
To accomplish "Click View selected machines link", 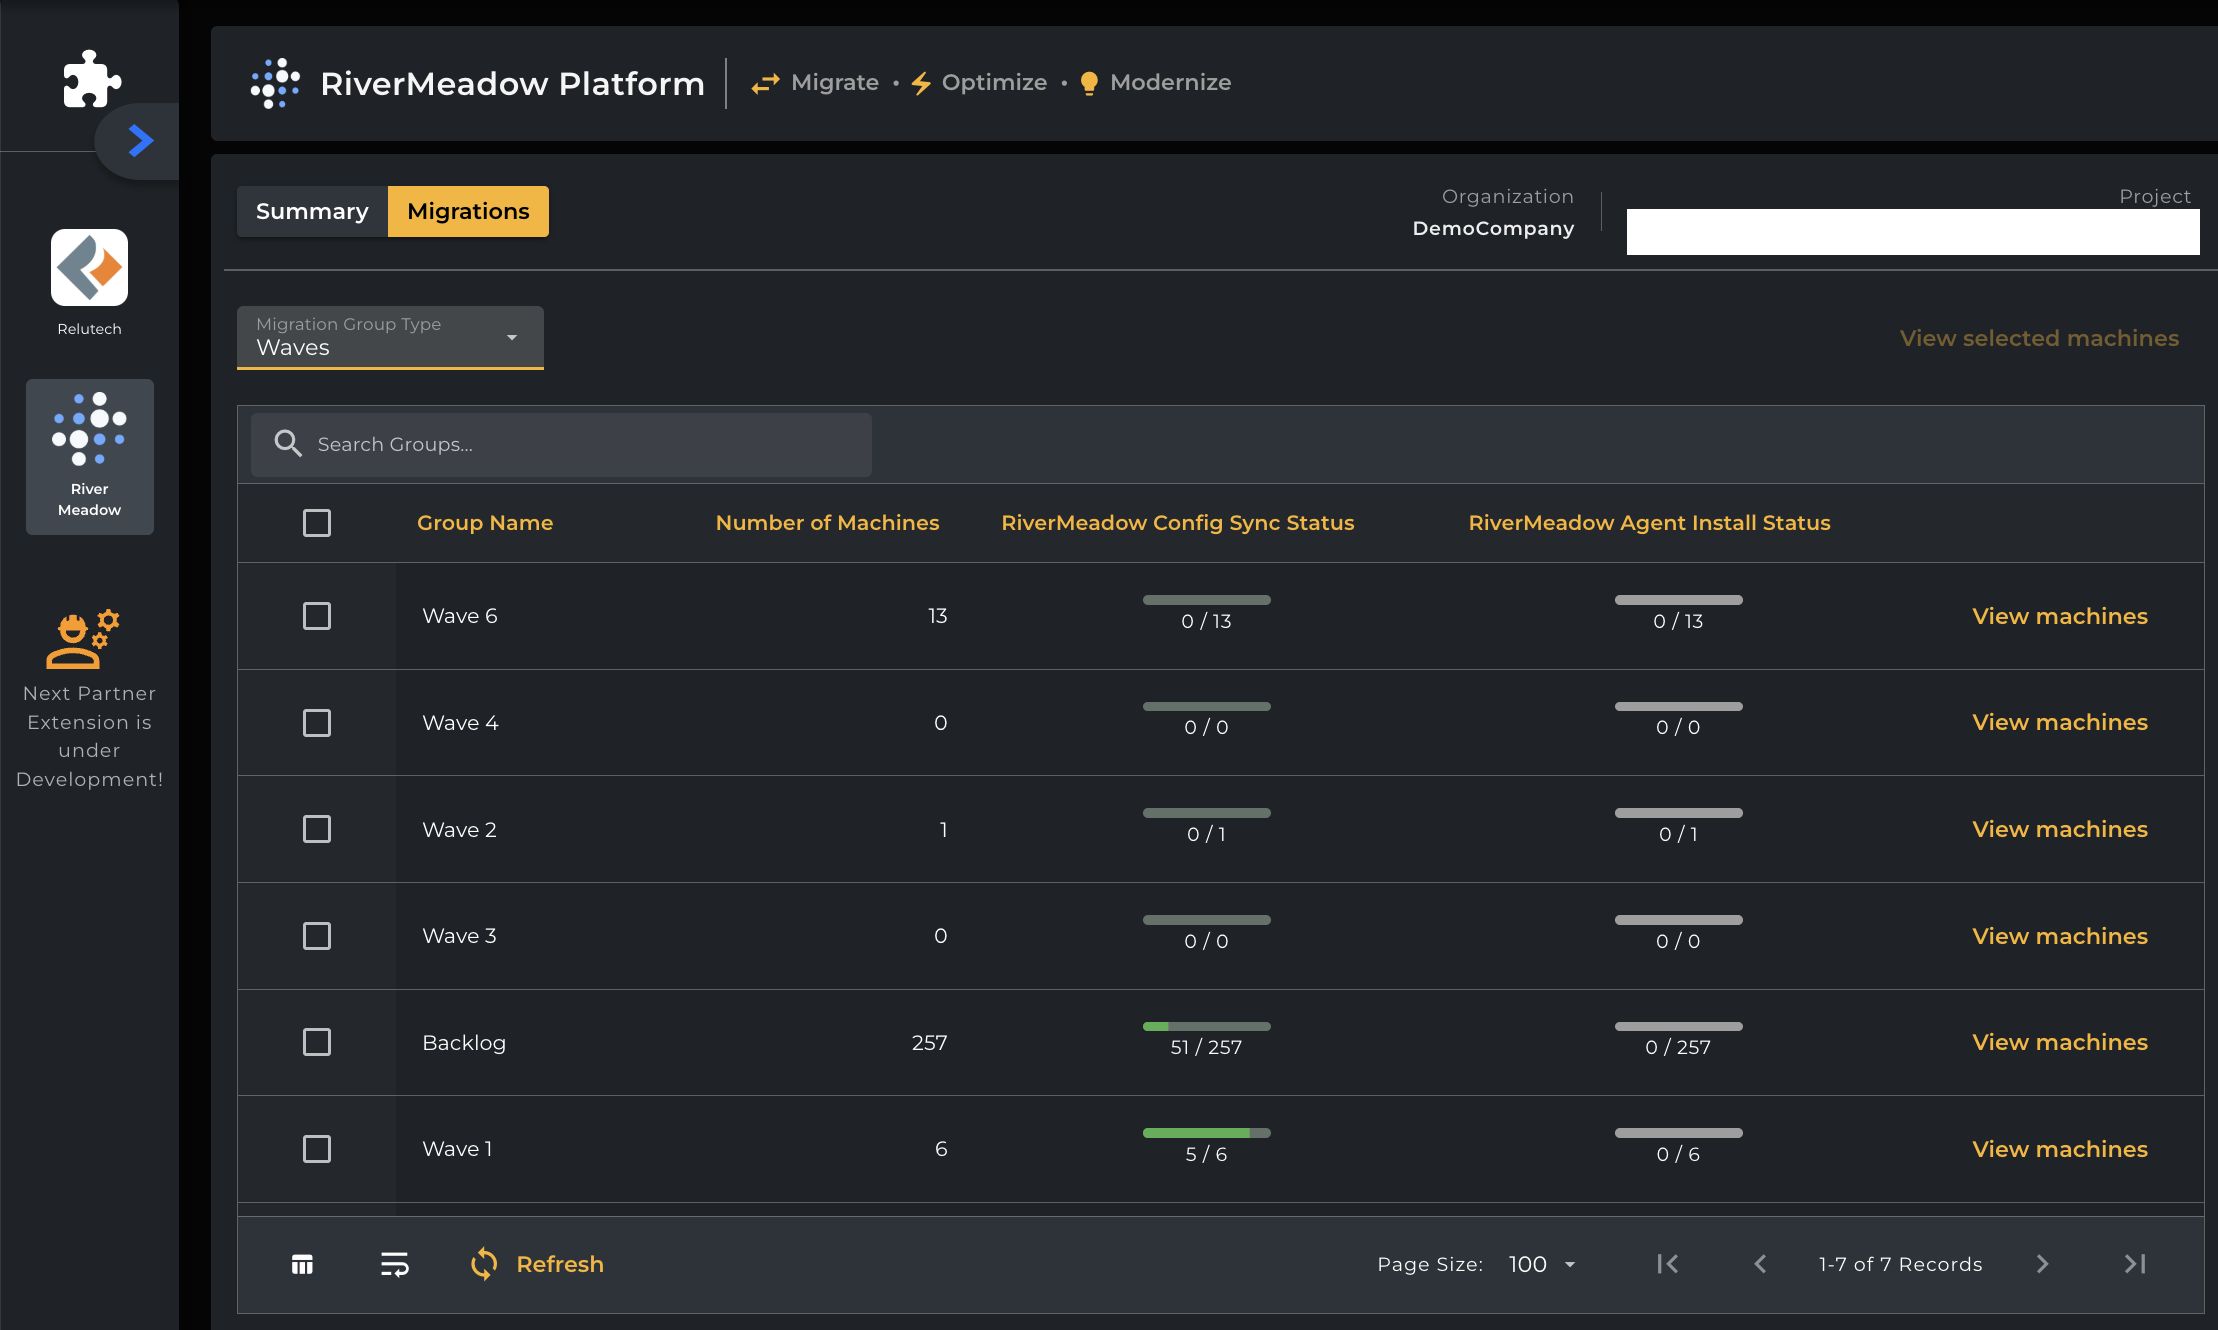I will [x=2039, y=338].
